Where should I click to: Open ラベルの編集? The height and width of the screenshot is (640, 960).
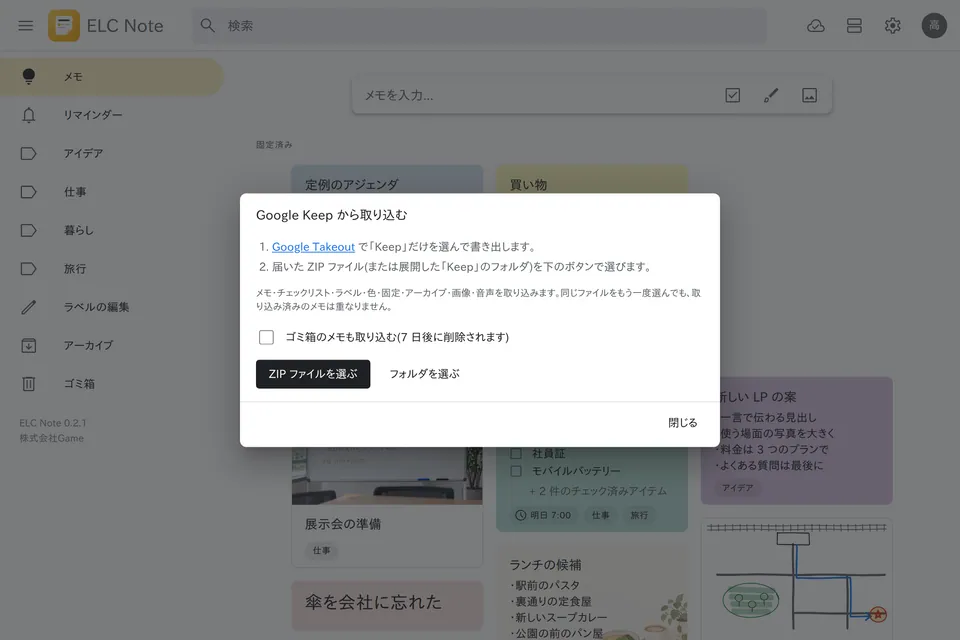(x=111, y=307)
